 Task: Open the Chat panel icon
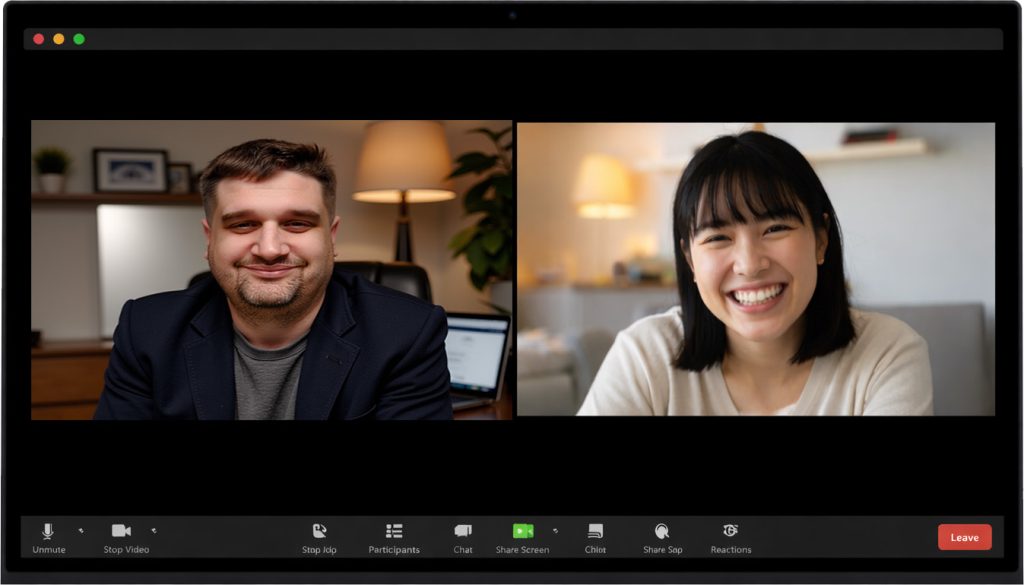[463, 531]
